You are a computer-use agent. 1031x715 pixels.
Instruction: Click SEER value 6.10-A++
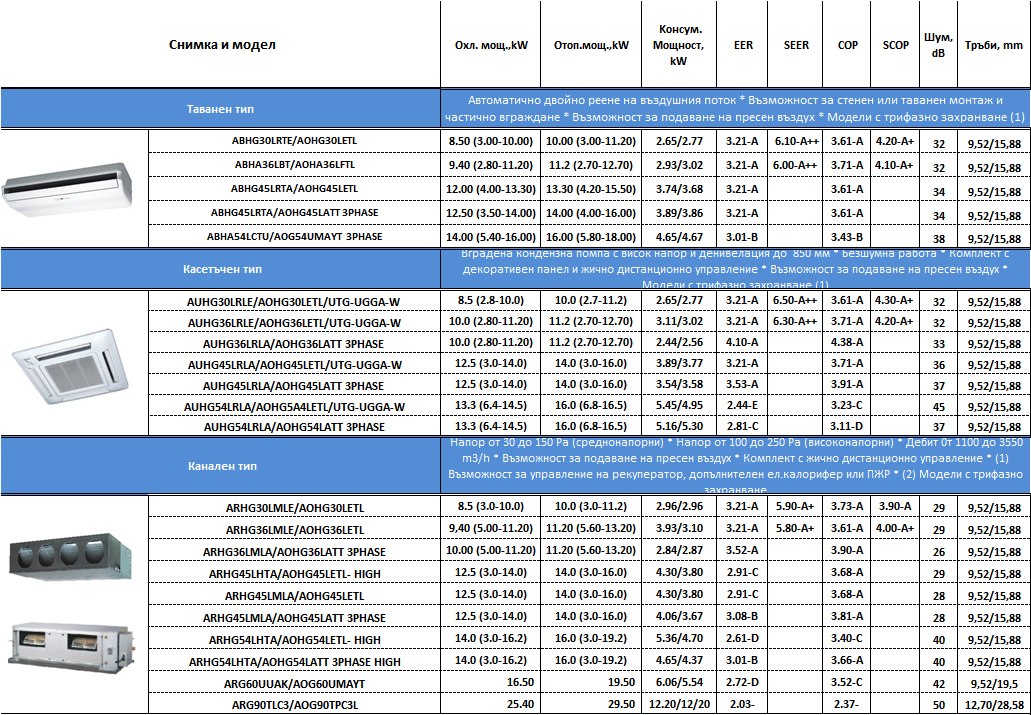(796, 141)
